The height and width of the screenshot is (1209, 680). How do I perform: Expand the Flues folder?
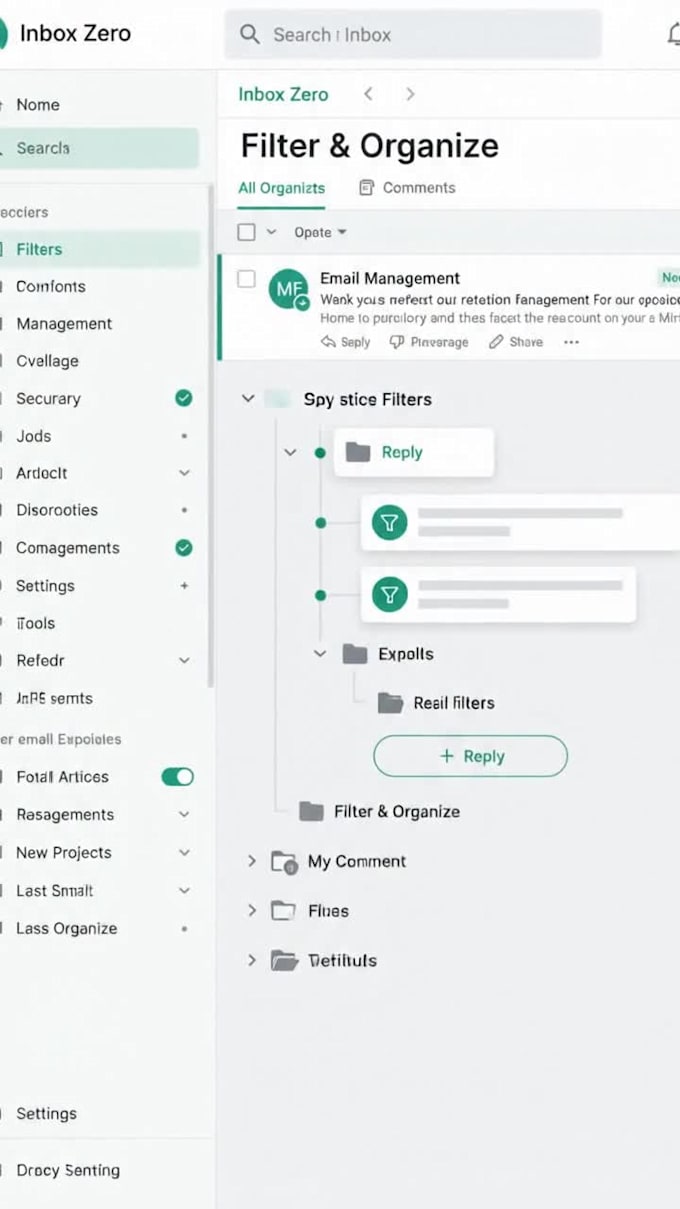(252, 911)
